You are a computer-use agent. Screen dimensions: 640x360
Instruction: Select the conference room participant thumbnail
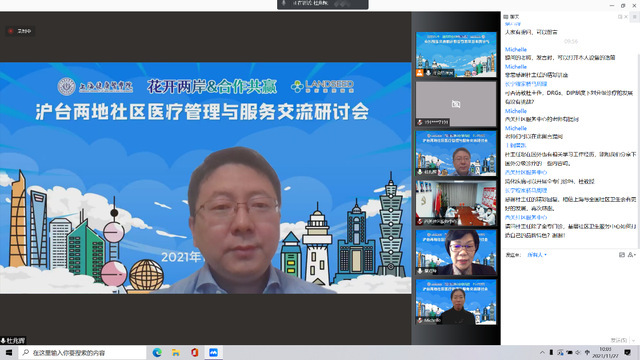456,203
